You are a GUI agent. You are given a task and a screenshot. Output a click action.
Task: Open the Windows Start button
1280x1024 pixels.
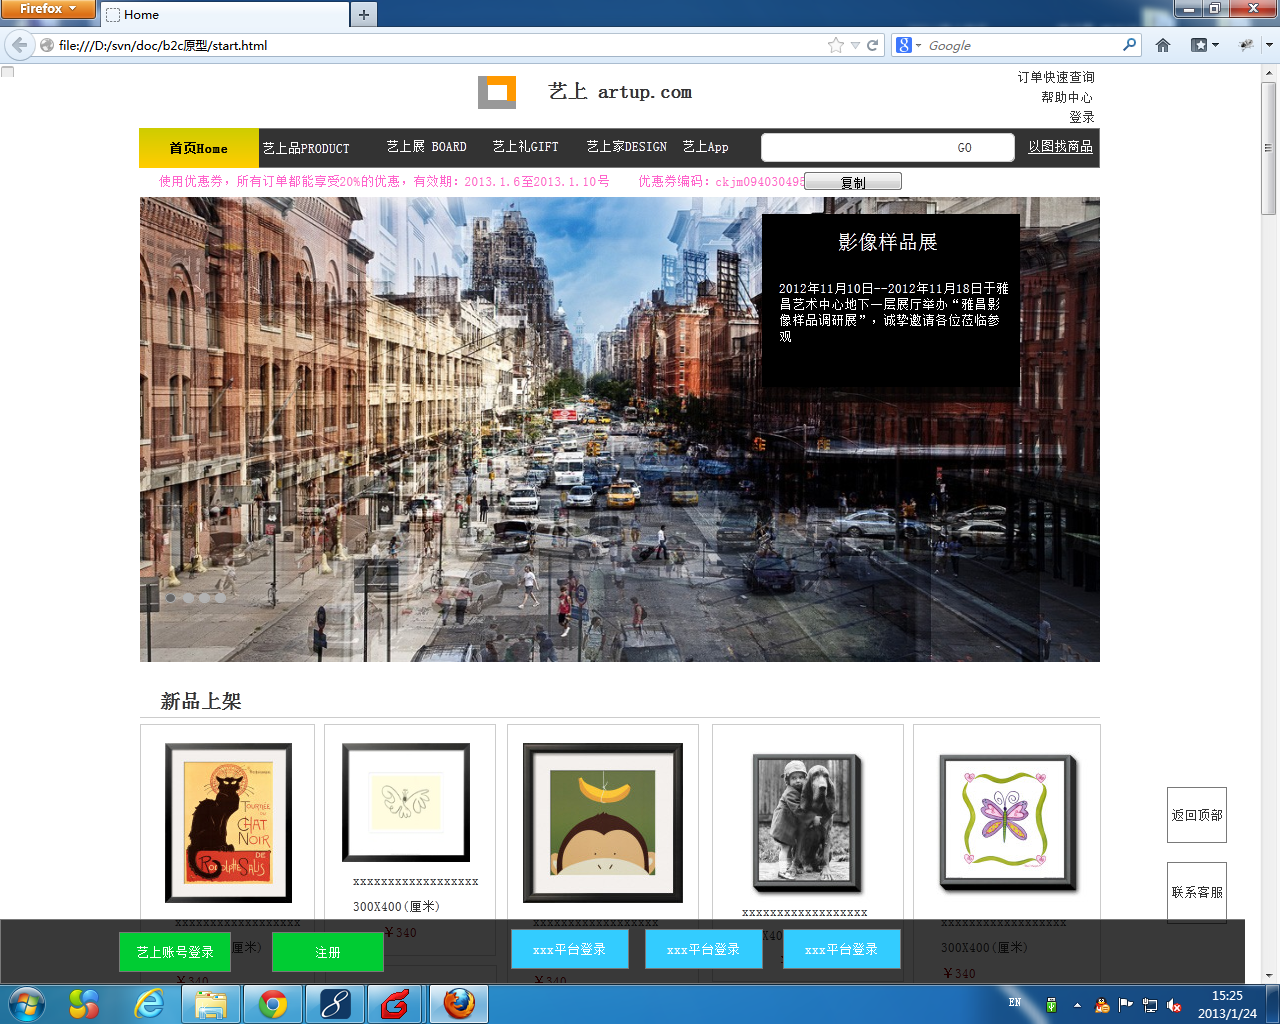[26, 1004]
